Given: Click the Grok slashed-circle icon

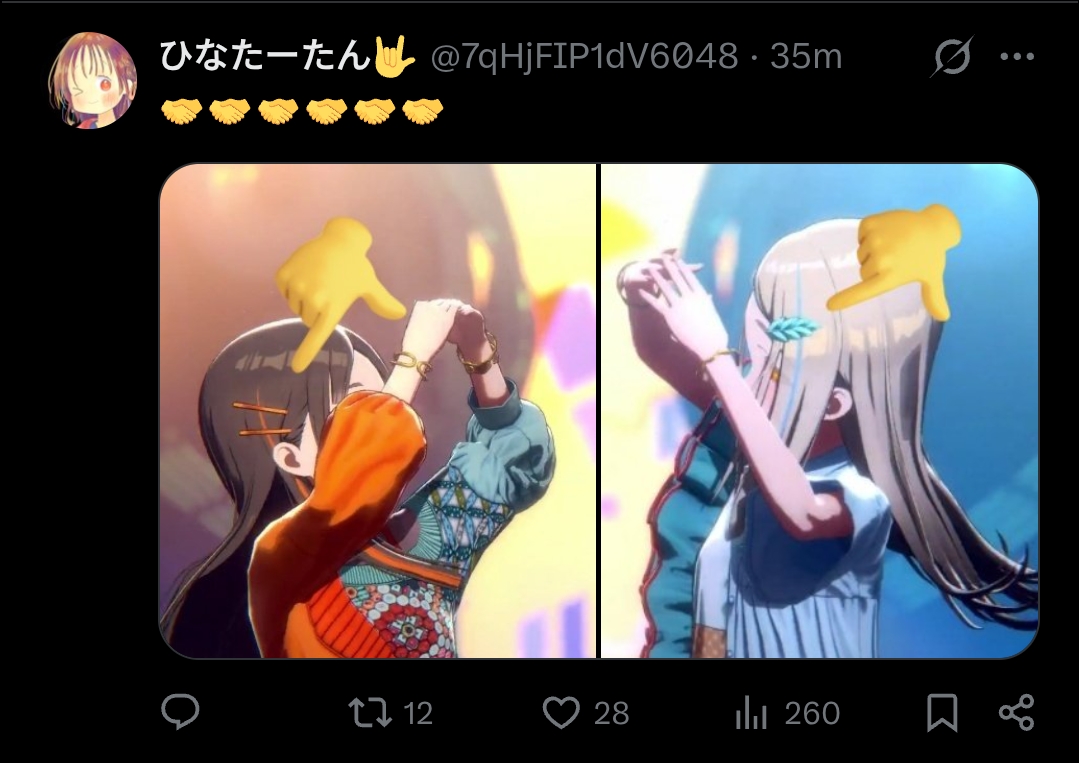Looking at the screenshot, I should pyautogui.click(x=953, y=56).
